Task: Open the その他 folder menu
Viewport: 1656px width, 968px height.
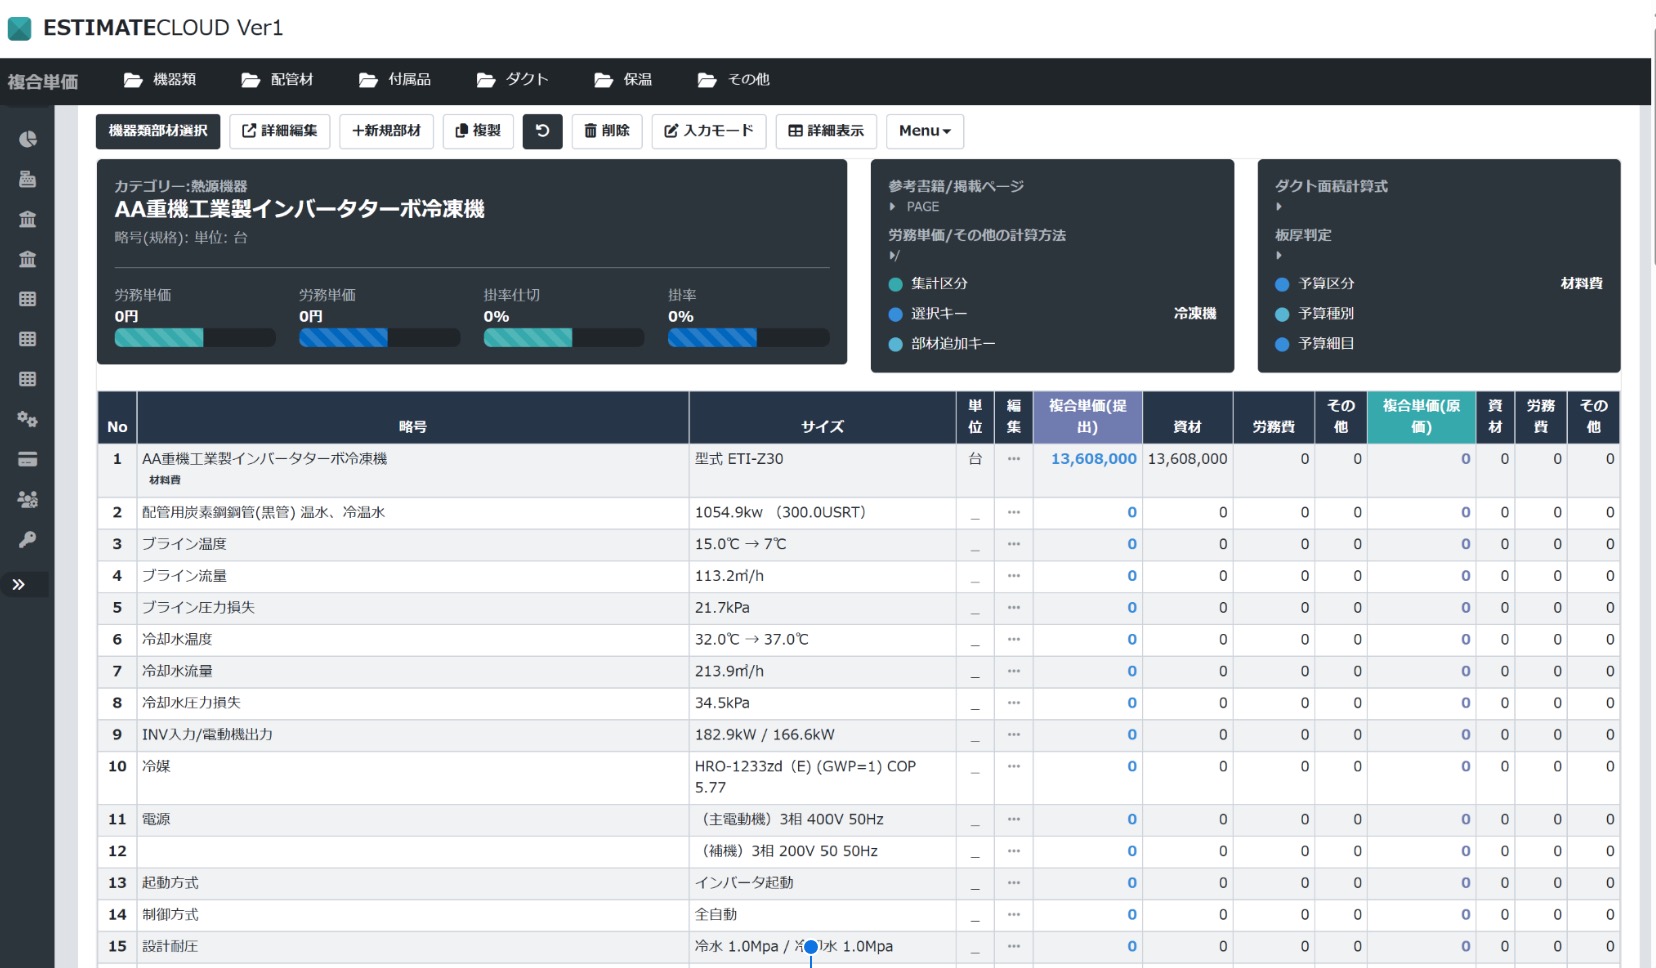Action: pos(734,80)
